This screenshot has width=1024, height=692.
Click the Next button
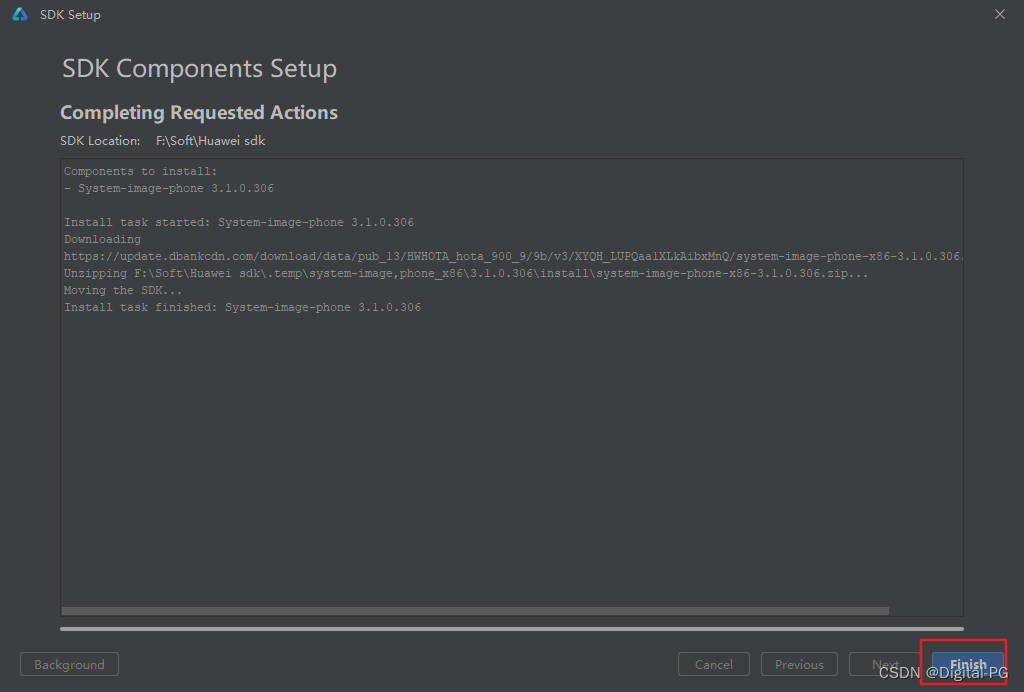pos(885,664)
